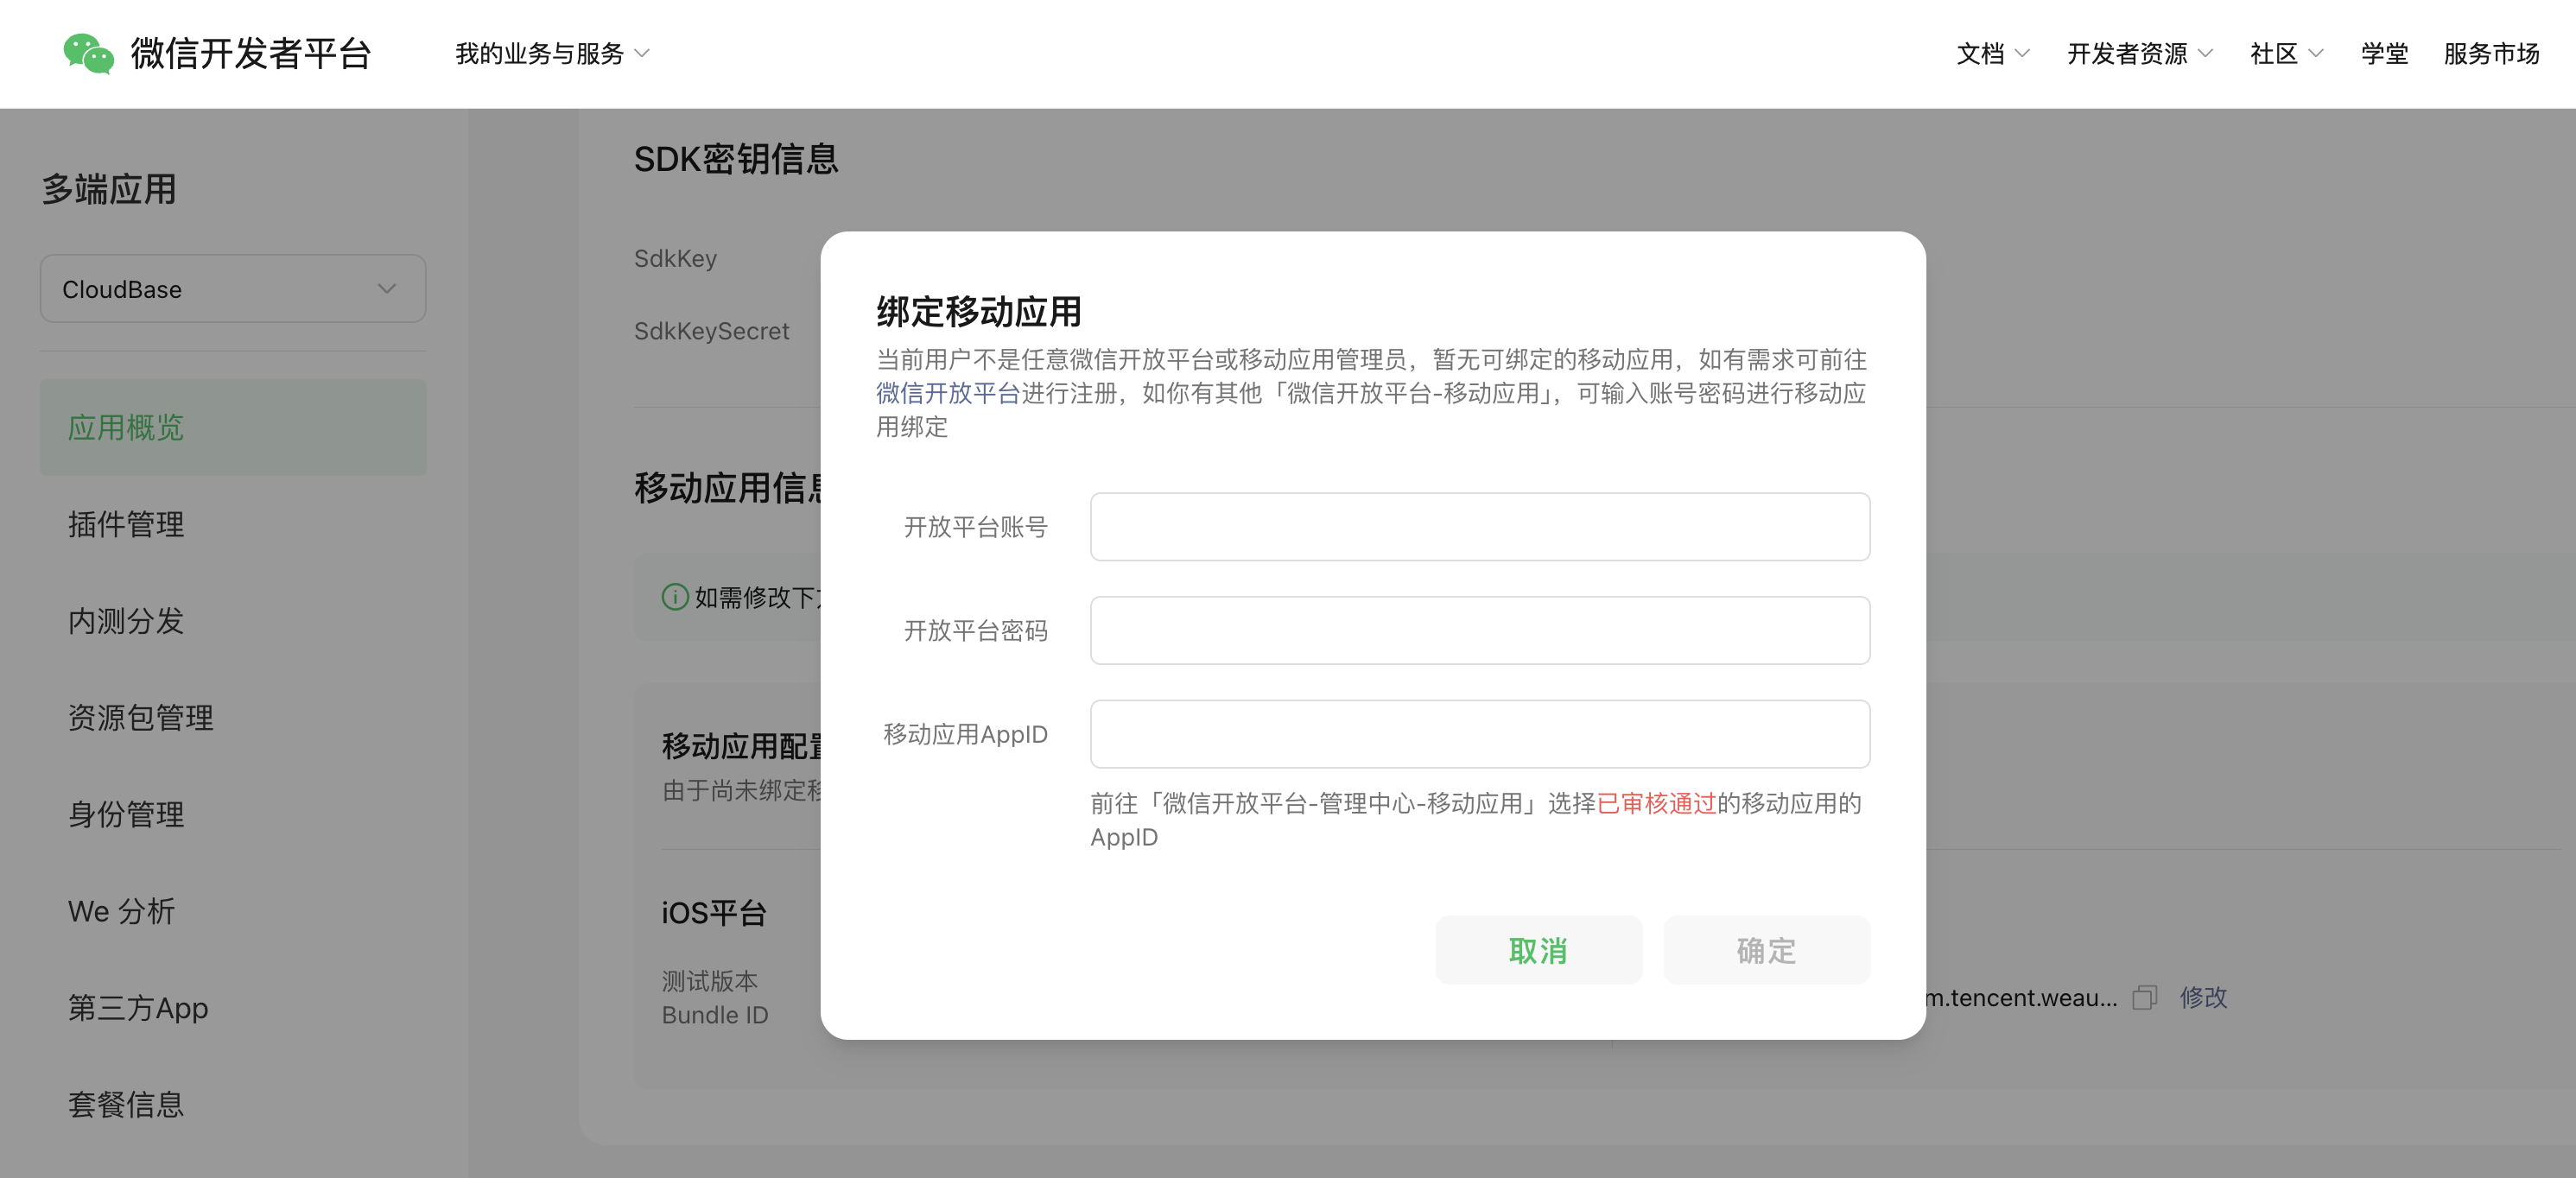This screenshot has height=1178, width=2576.
Task: Expand the 文档 menu
Action: 1992,54
